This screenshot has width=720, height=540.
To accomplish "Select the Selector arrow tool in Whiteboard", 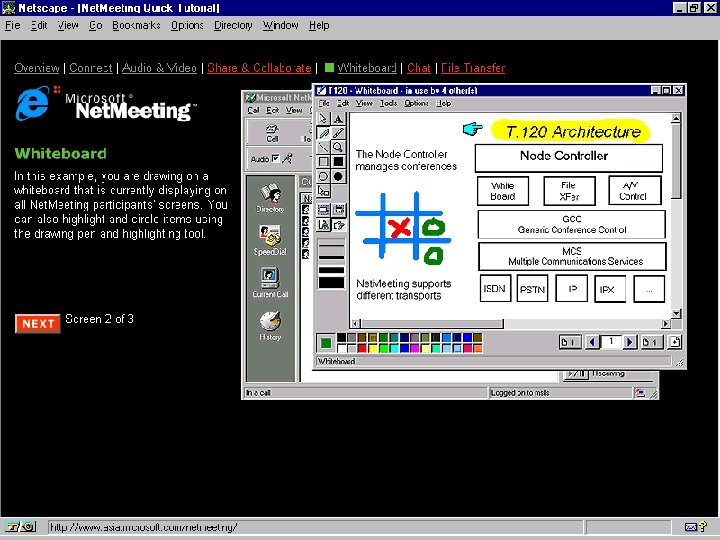I will (323, 119).
